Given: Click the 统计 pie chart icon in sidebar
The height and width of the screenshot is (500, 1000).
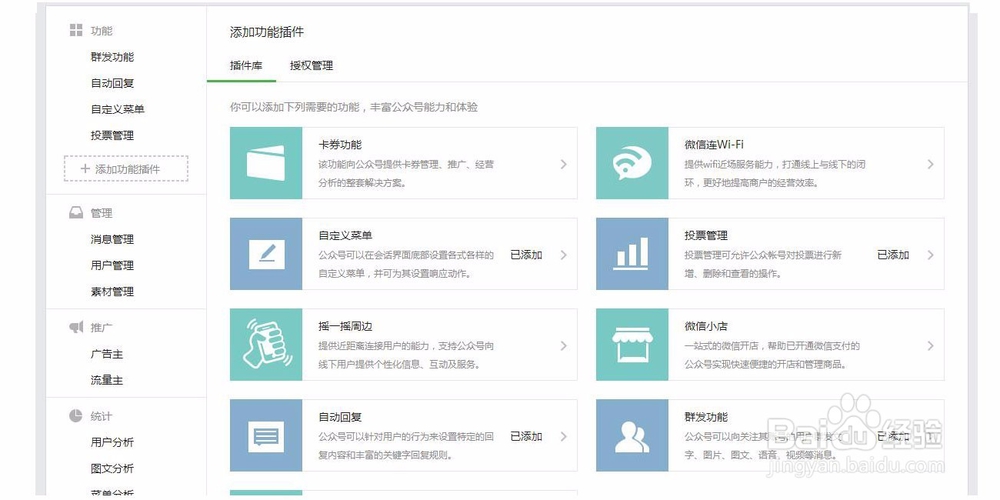Looking at the screenshot, I should 76,416.
